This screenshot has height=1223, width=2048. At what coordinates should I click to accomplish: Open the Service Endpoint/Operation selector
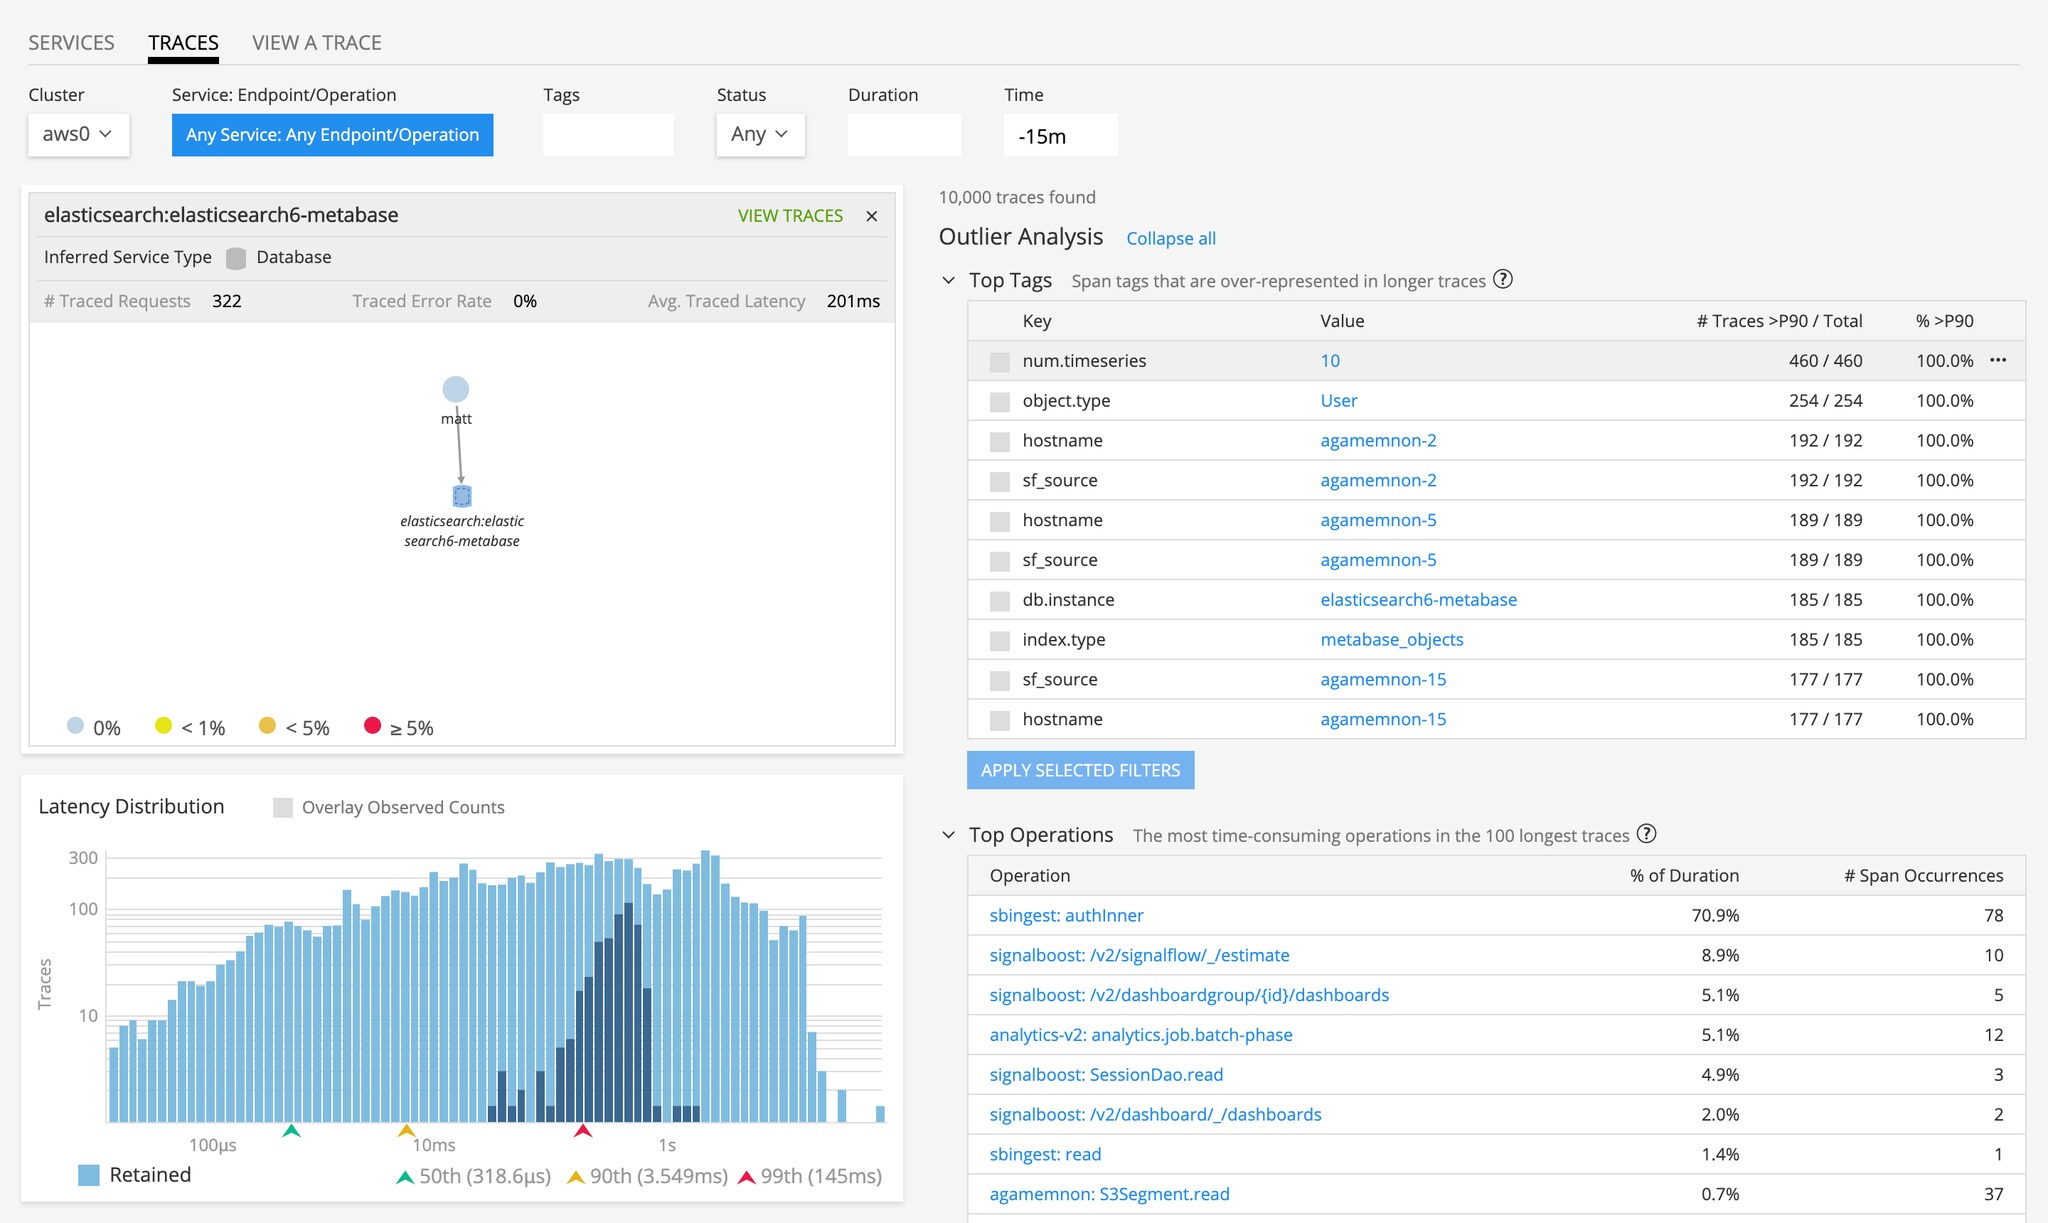coord(332,134)
